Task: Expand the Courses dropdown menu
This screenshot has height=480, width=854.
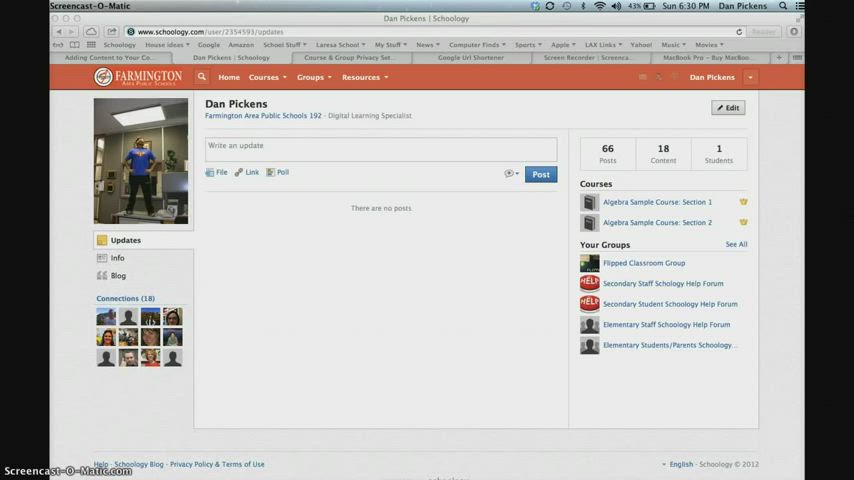Action: 267,77
